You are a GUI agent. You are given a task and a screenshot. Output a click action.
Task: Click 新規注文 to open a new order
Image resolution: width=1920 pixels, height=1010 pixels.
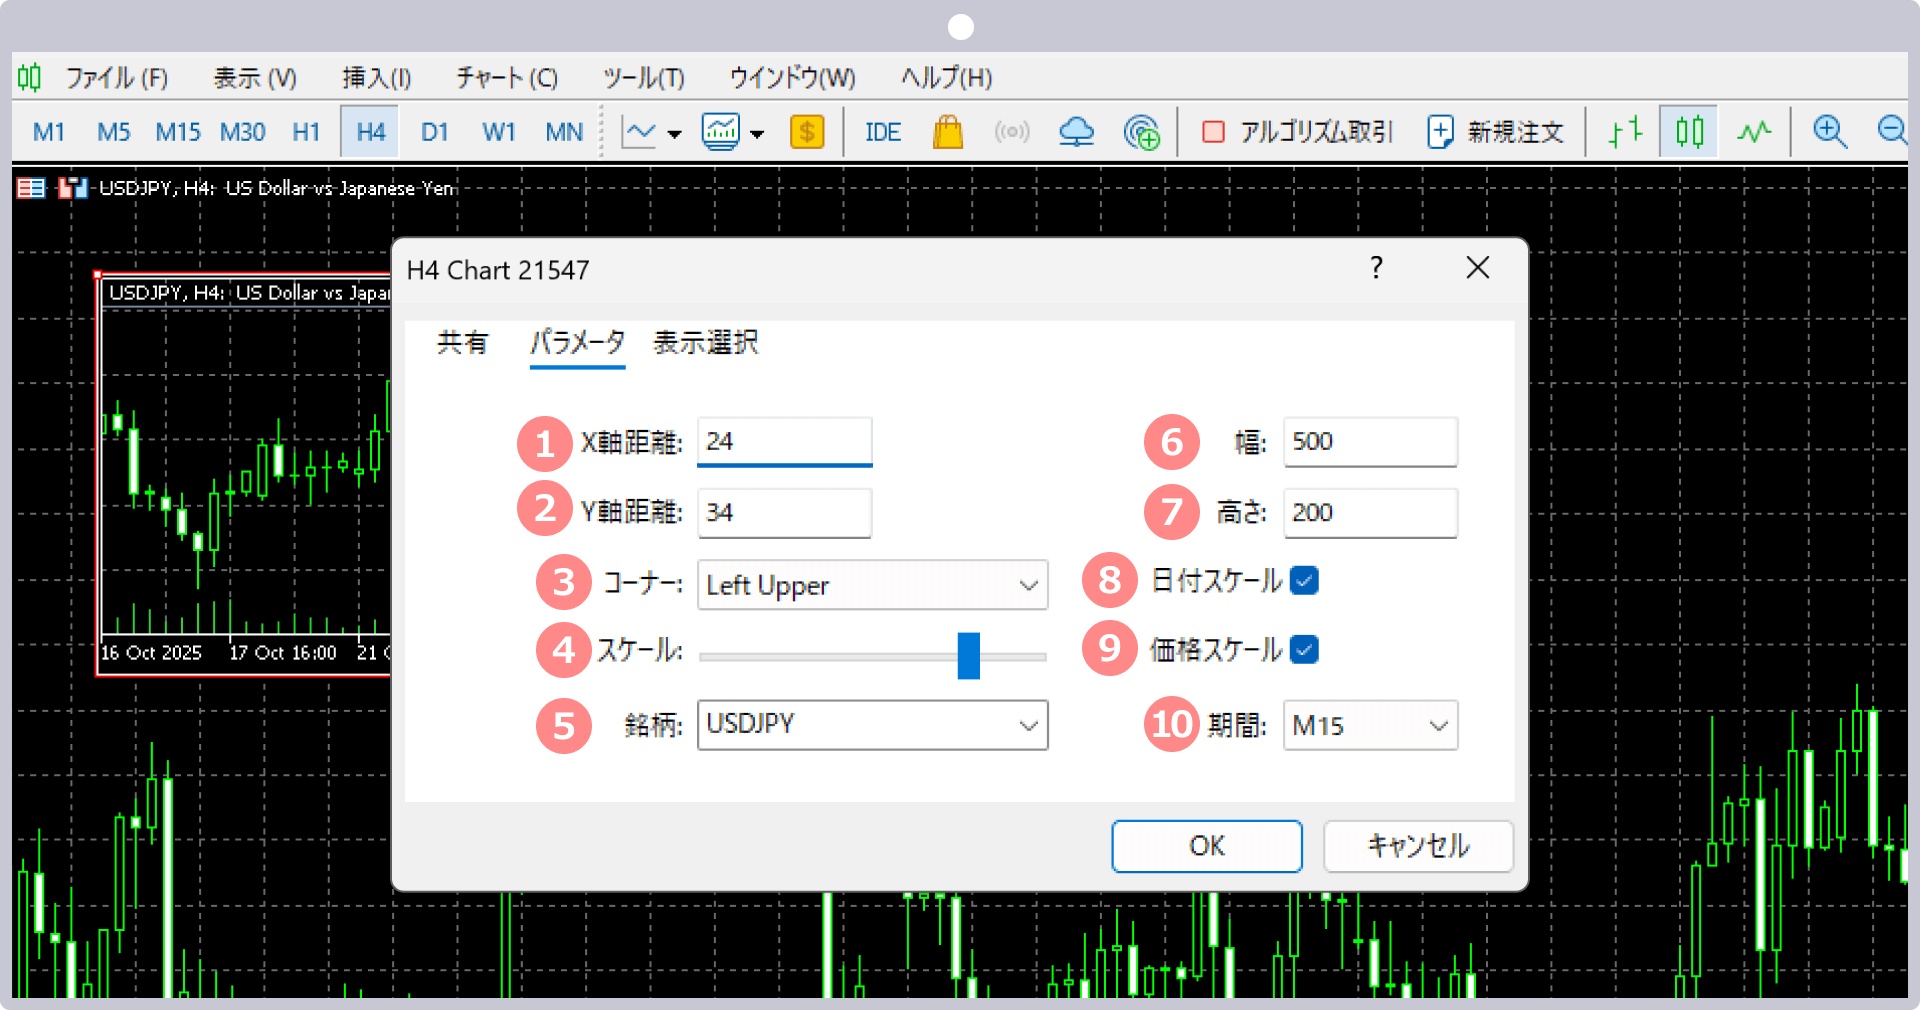(1495, 131)
